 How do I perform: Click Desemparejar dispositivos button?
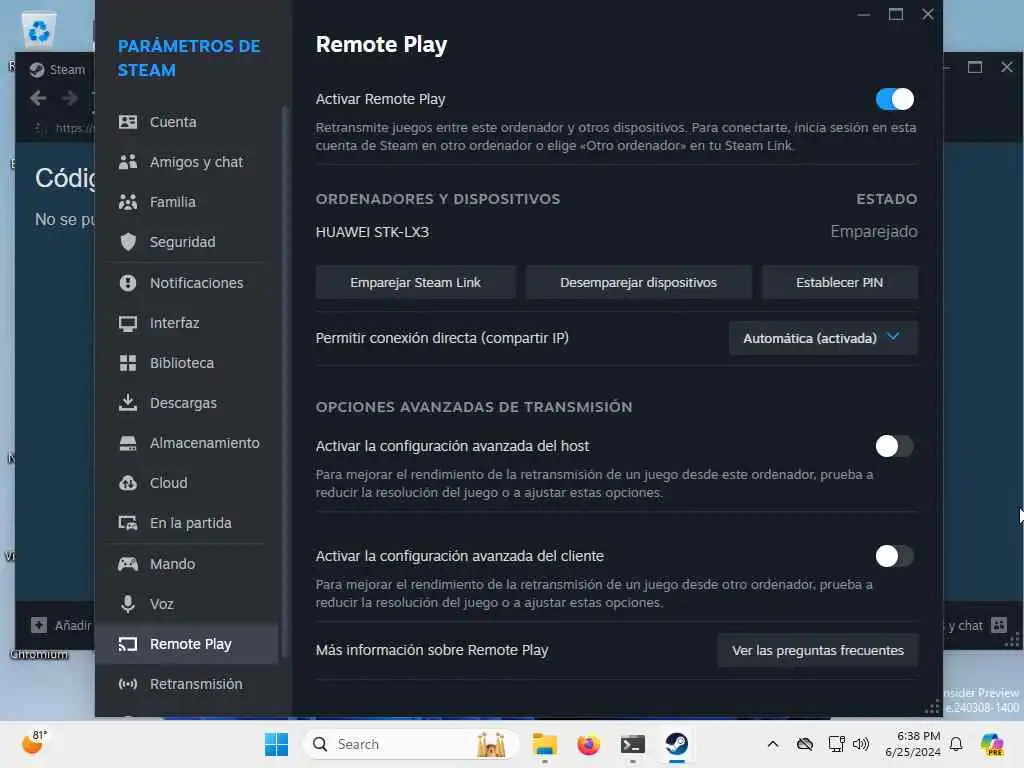tap(638, 282)
